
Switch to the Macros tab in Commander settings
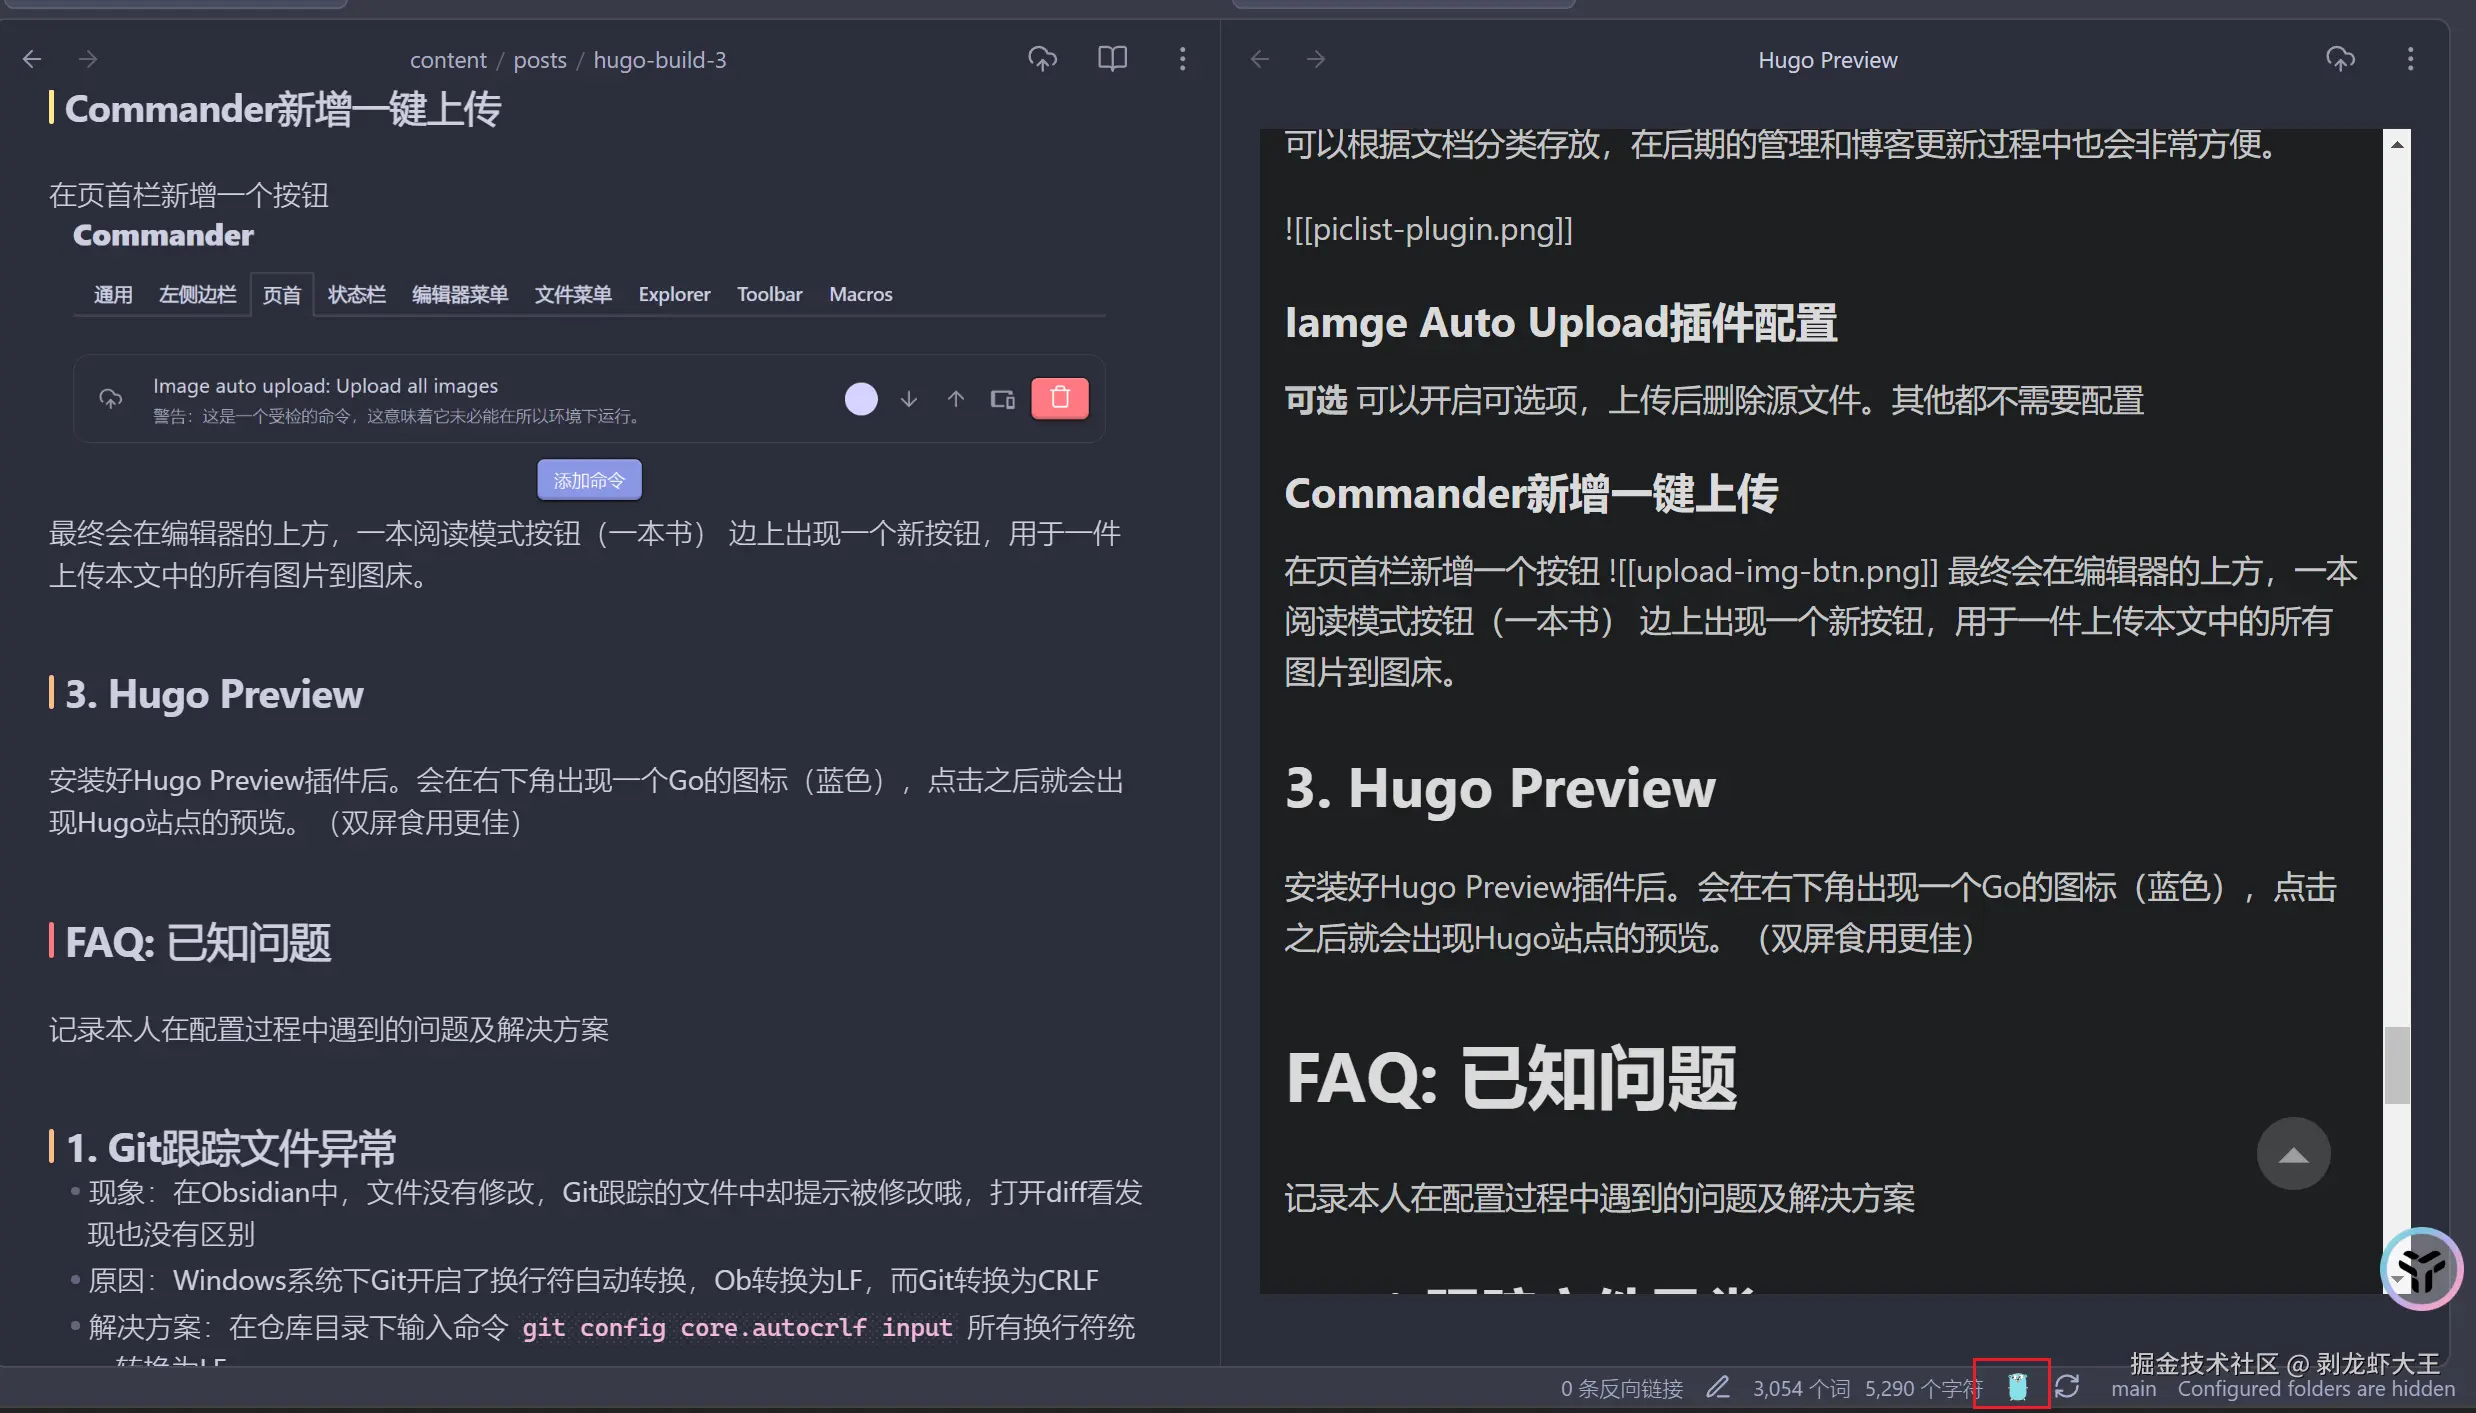tap(861, 294)
